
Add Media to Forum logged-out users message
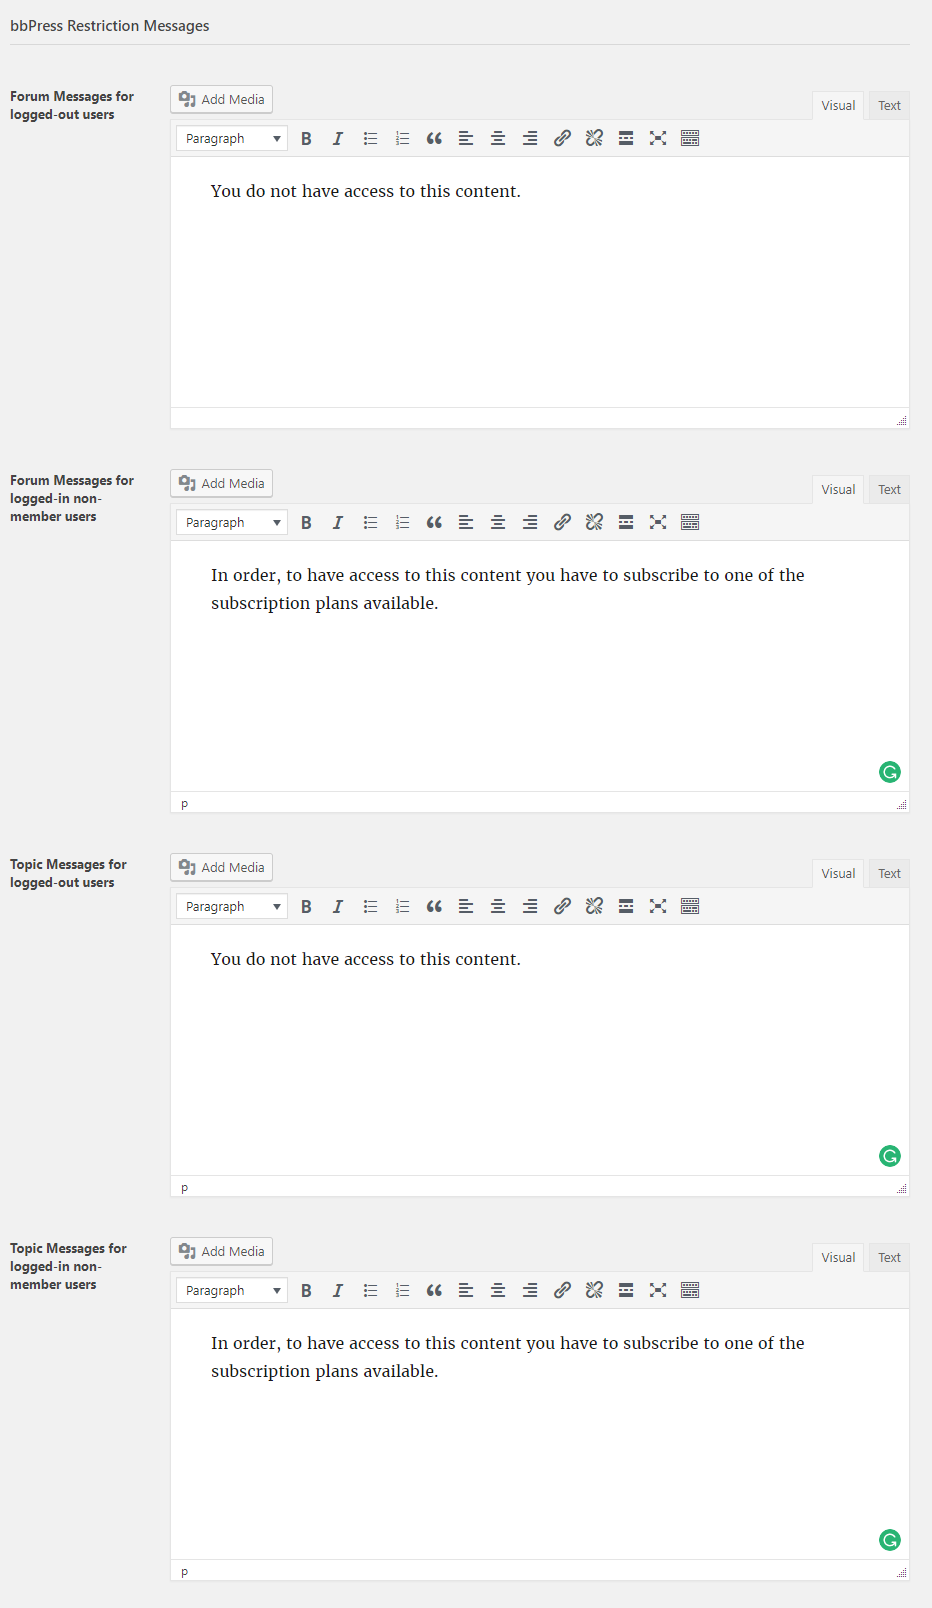(x=221, y=100)
